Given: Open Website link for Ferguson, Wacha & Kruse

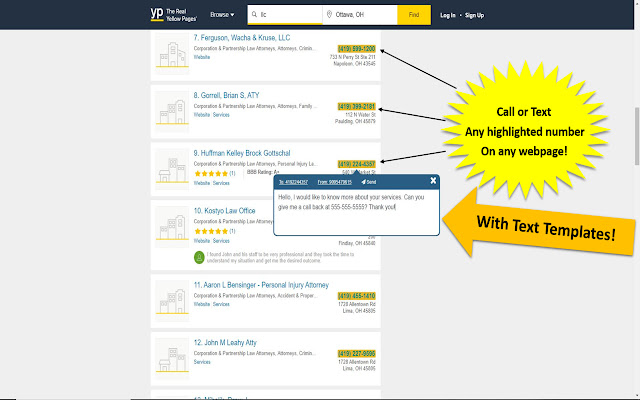Looking at the screenshot, I should pyautogui.click(x=202, y=57).
